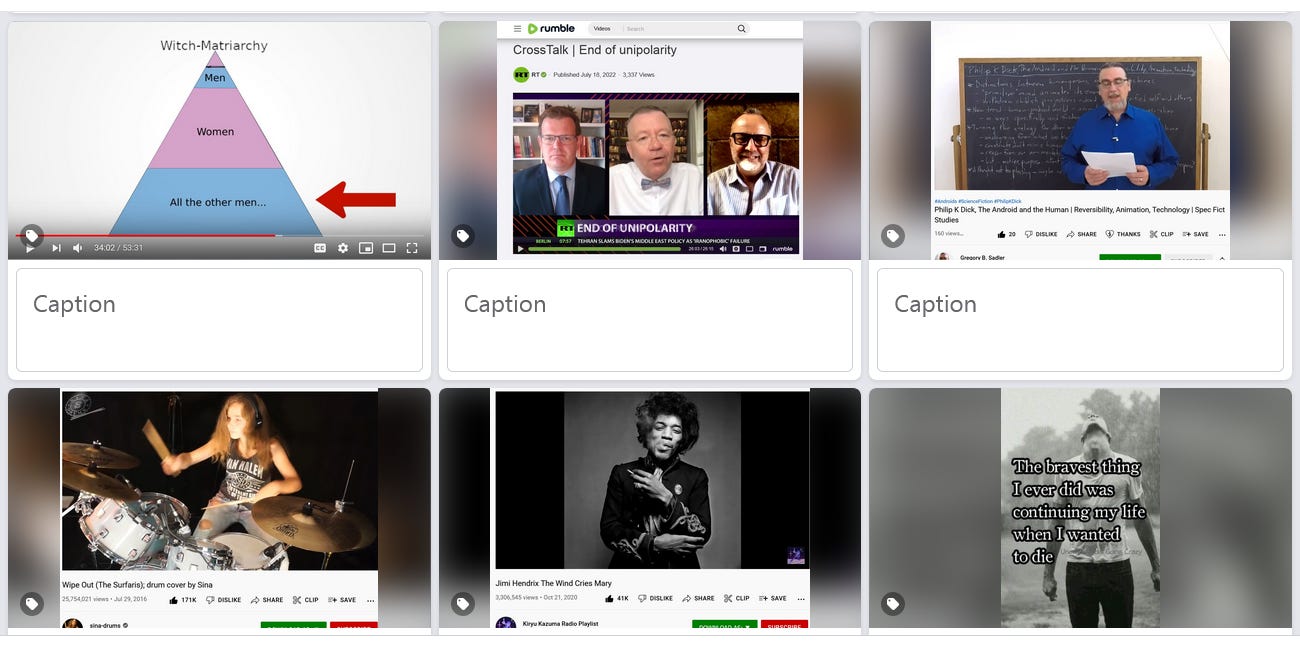Click the tag icon on the Jimi Hendrix image

point(462,604)
